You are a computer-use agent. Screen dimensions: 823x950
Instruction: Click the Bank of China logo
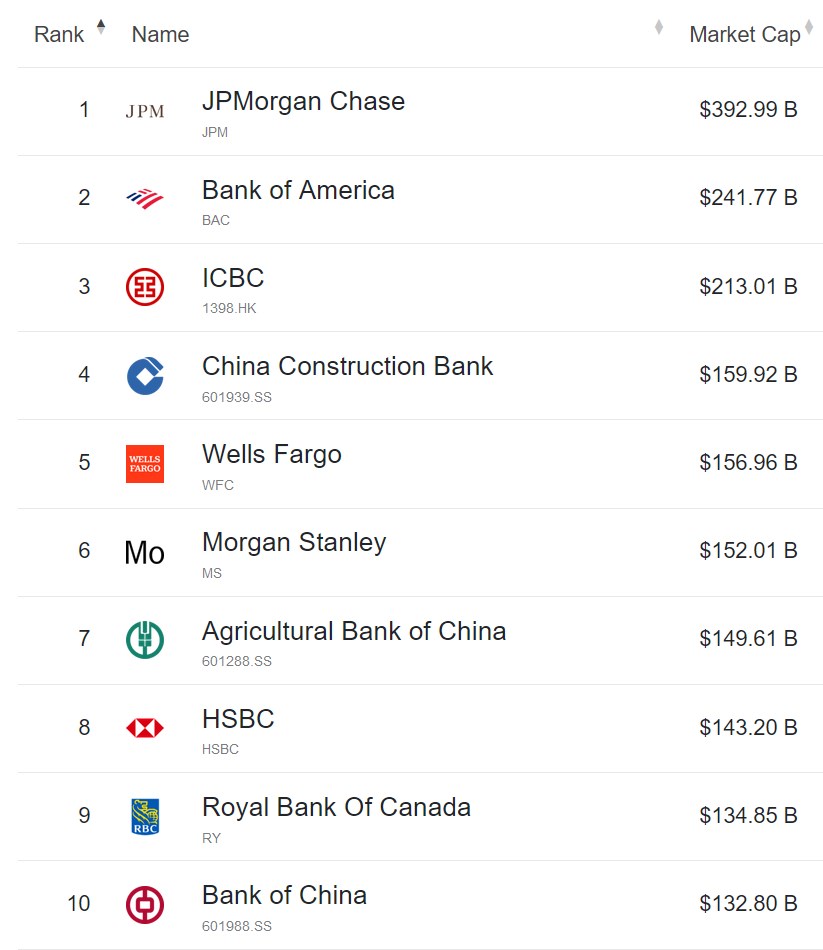click(145, 904)
